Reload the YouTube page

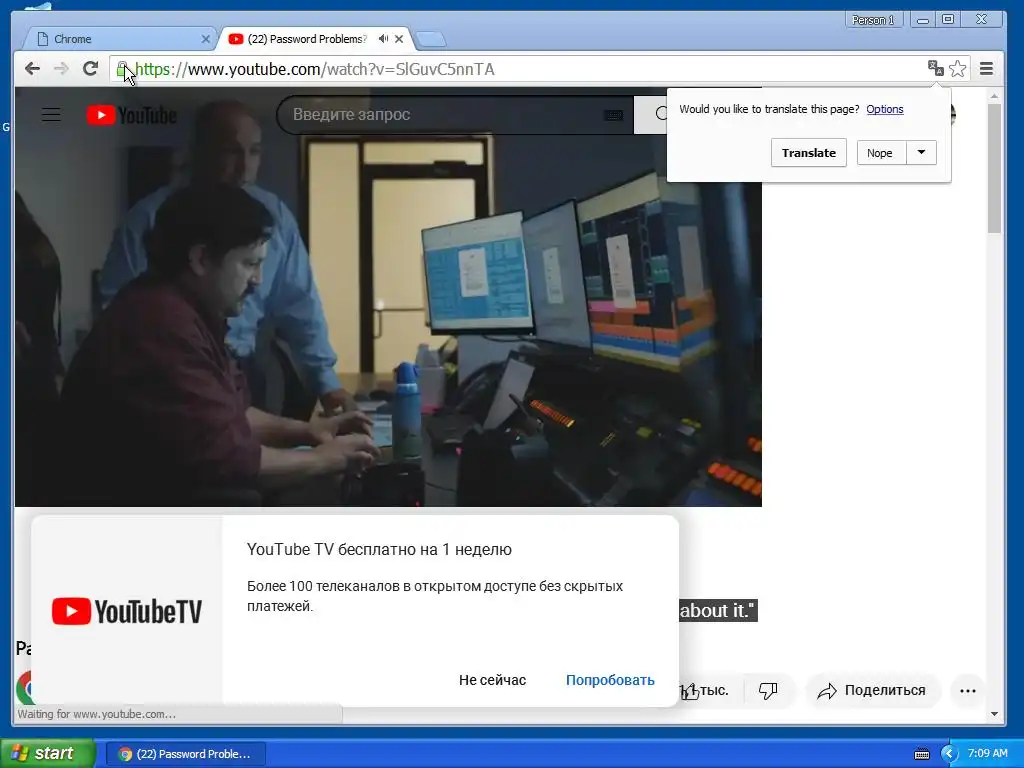pyautogui.click(x=90, y=69)
